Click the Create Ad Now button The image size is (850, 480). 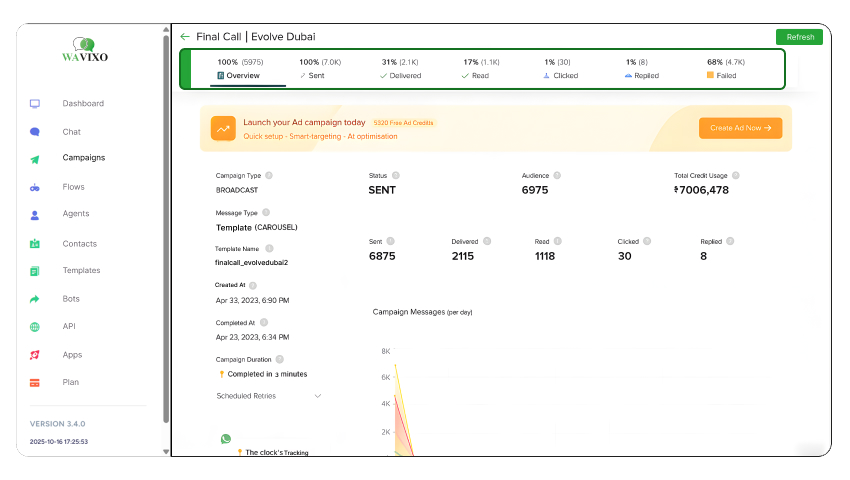point(740,128)
